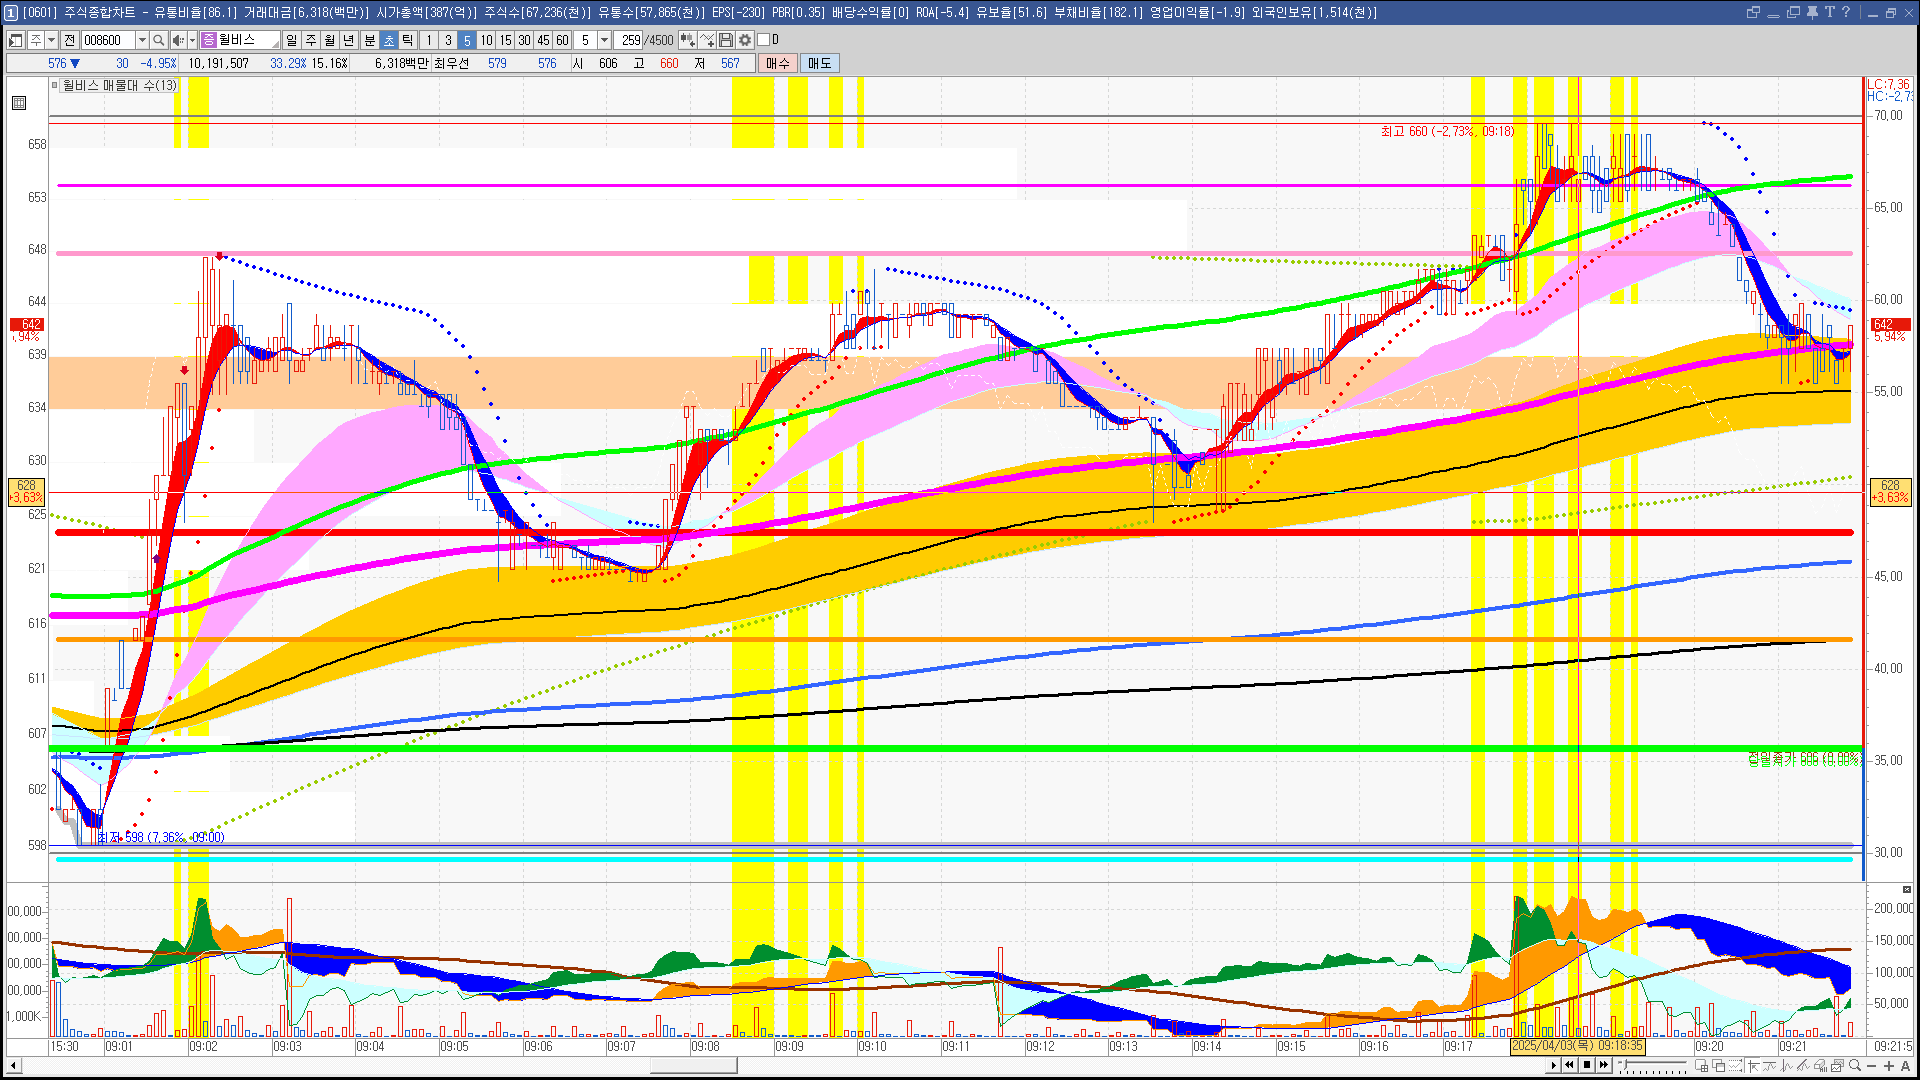Viewport: 1920px width, 1080px height.
Task: Open chart settings gear icon
Action: click(x=745, y=40)
